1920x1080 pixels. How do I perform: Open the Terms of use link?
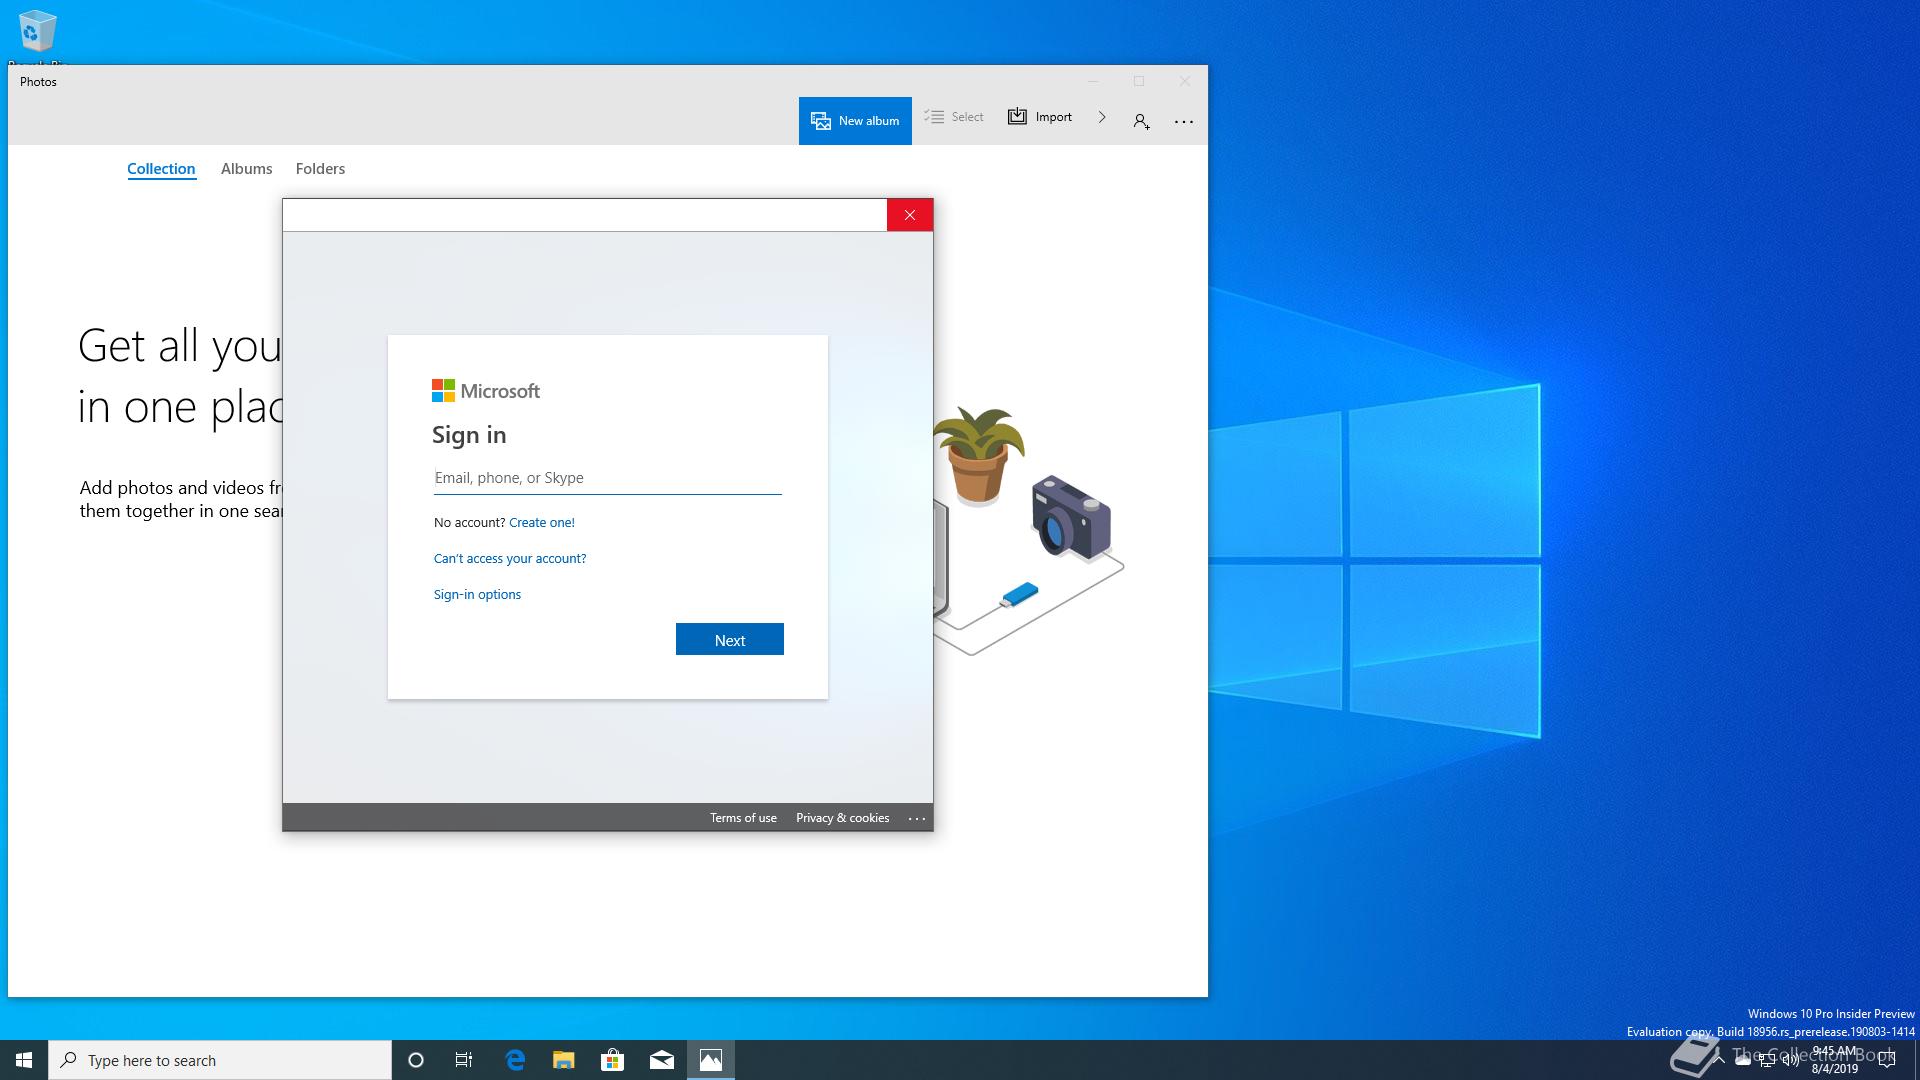coord(743,818)
